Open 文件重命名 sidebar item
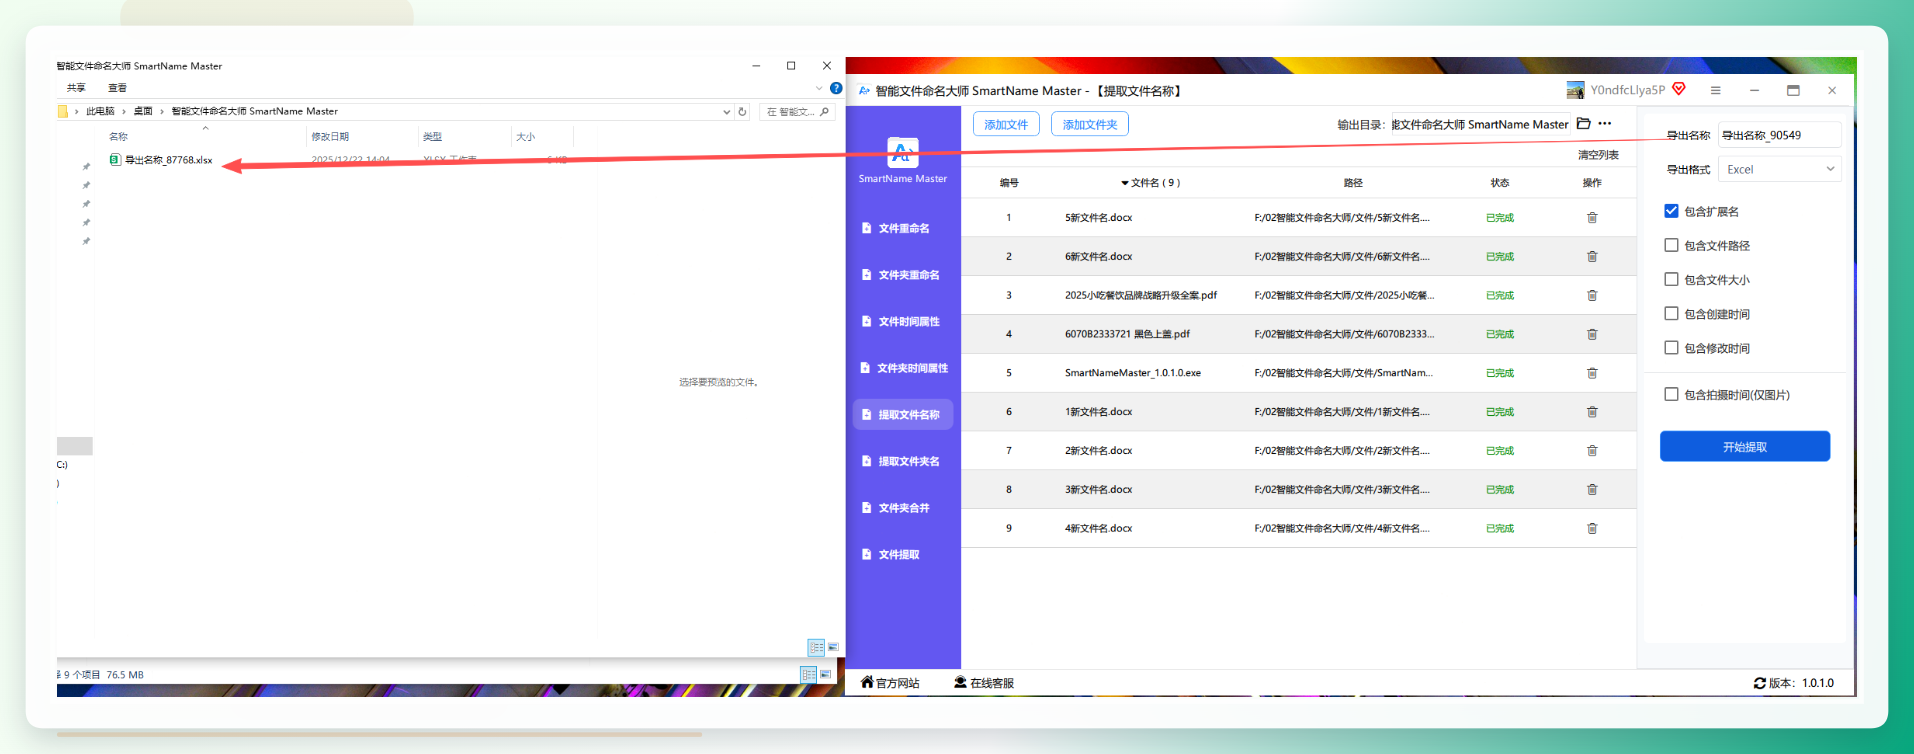1914x754 pixels. (x=903, y=228)
